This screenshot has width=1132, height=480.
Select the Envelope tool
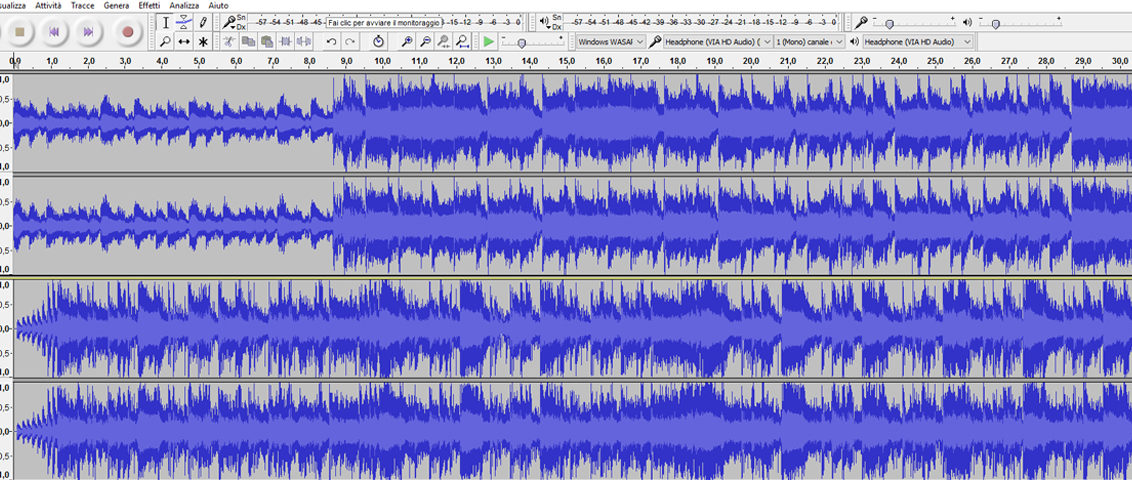point(185,22)
